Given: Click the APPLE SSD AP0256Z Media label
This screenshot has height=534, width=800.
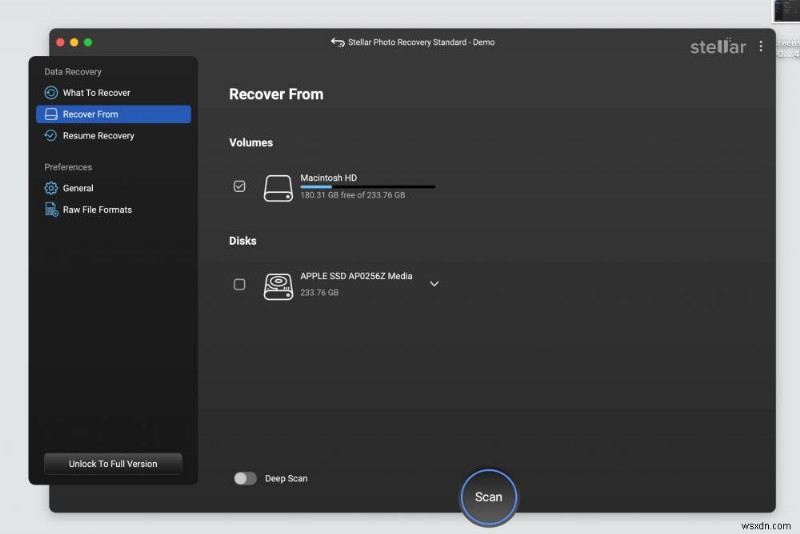Looking at the screenshot, I should [356, 276].
